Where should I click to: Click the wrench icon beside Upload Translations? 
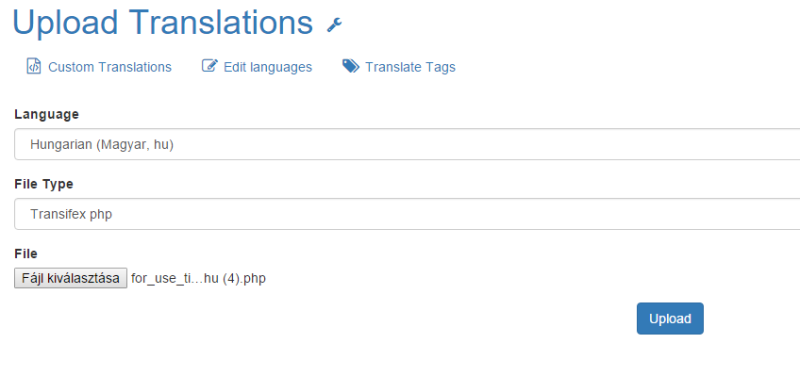pyautogui.click(x=334, y=24)
